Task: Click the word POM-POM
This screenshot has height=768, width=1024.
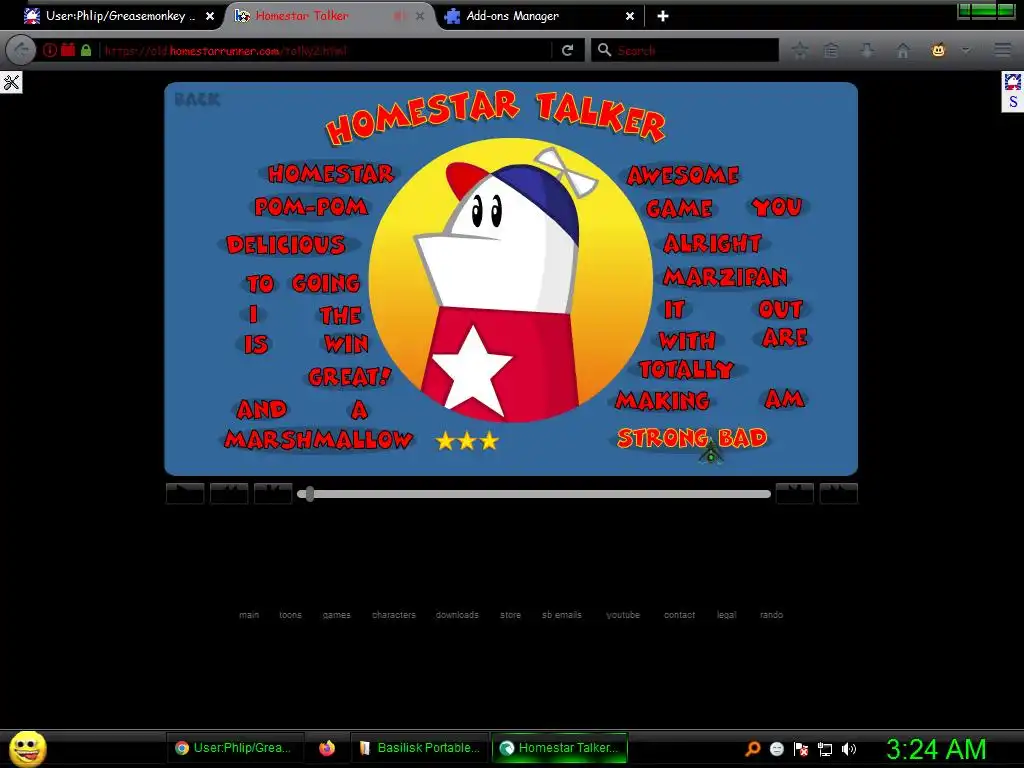Action: pyautogui.click(x=311, y=207)
